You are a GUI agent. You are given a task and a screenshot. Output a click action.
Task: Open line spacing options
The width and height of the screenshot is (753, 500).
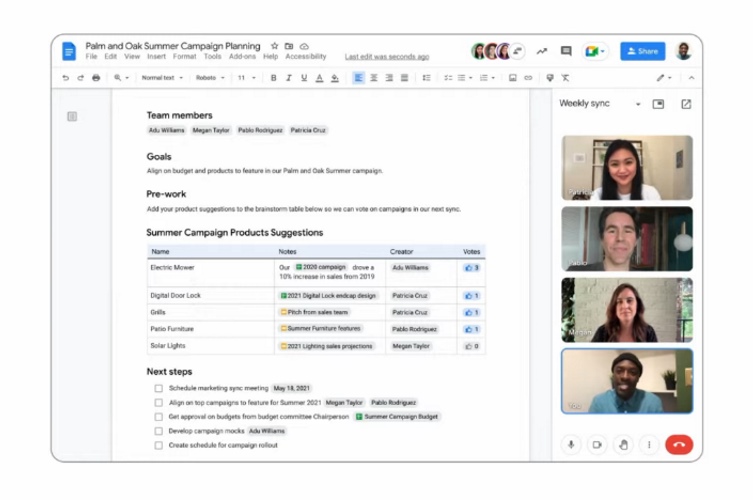(426, 78)
